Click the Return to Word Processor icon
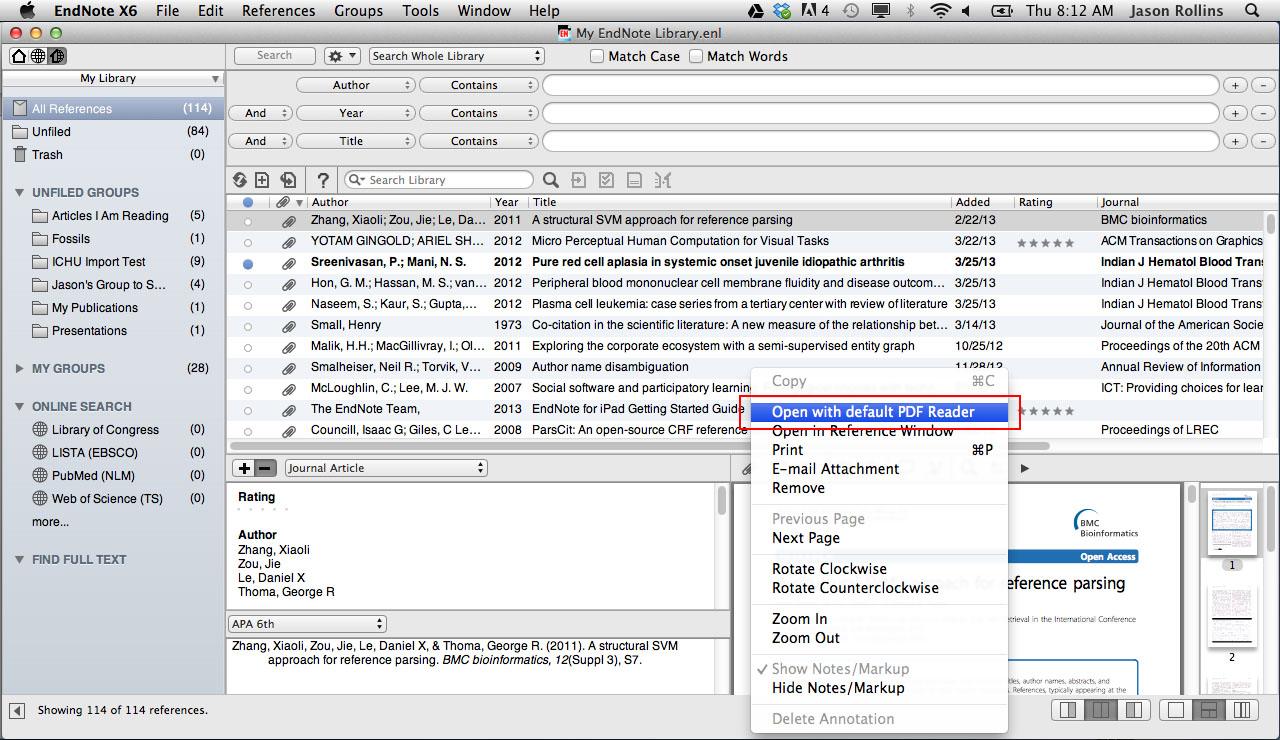1280x740 pixels. (634, 180)
